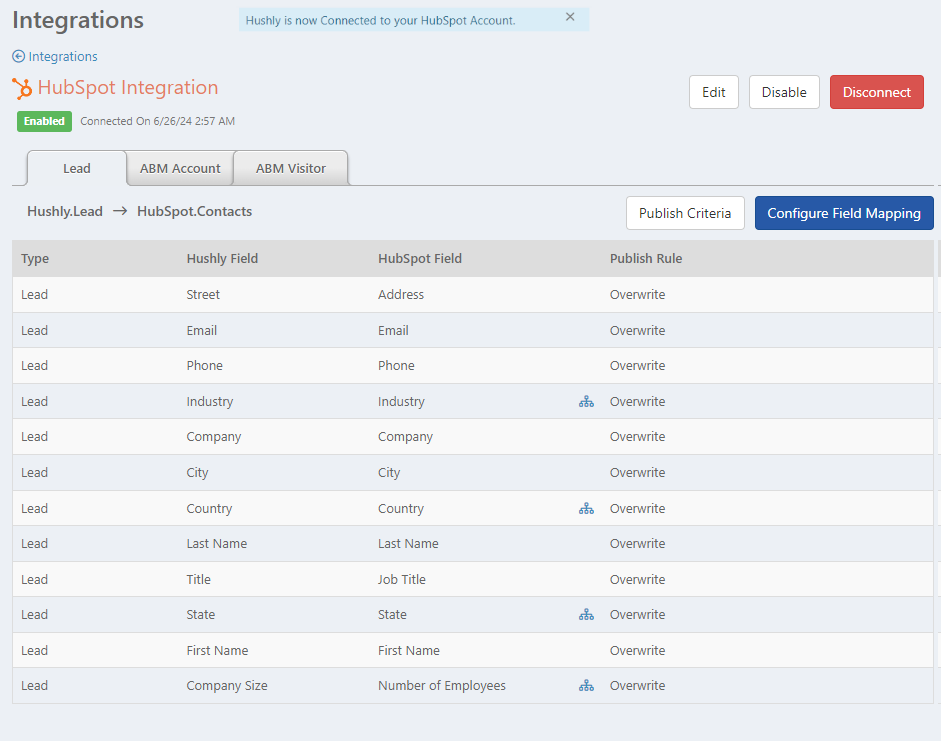
Task: Click Last Name in the Hushly Field column
Action: click(x=217, y=544)
